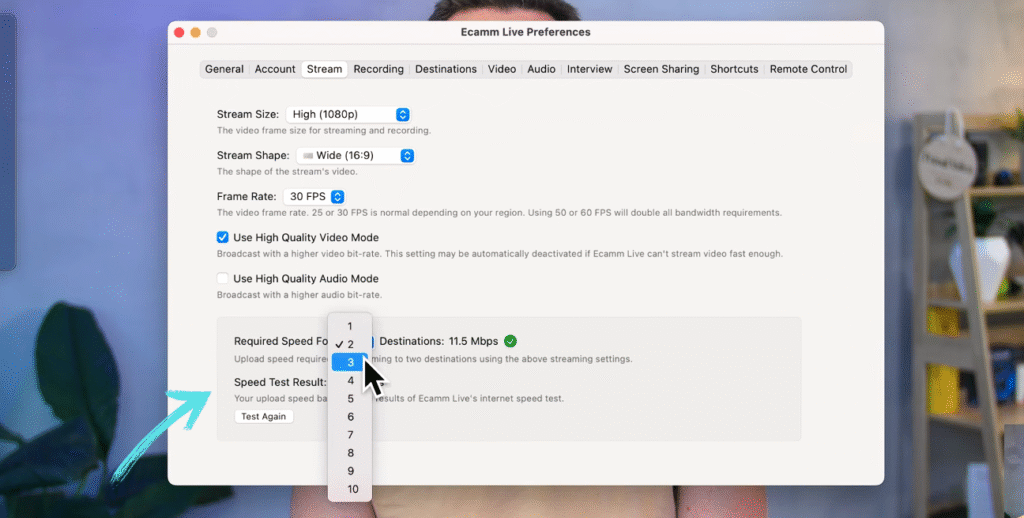
Task: Switch to the Remote Control tab
Action: [808, 69]
